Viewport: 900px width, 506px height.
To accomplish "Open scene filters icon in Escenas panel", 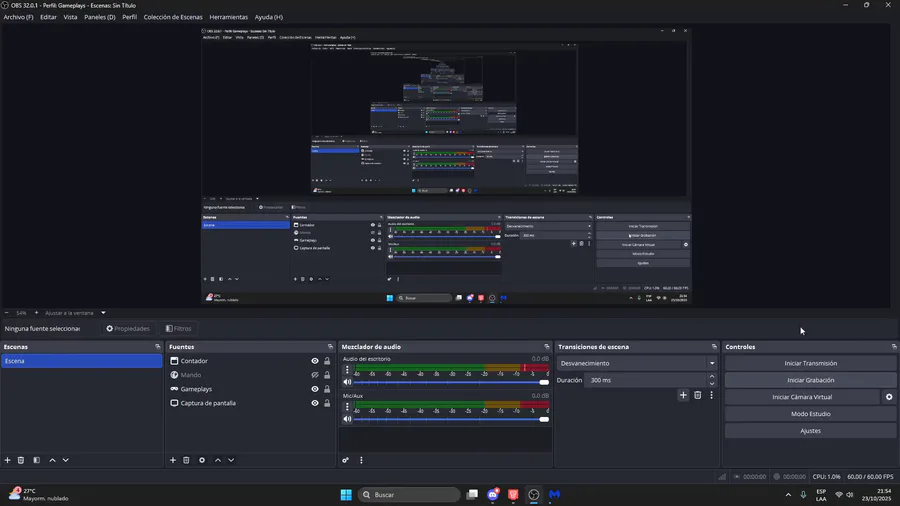I will click(x=36, y=460).
